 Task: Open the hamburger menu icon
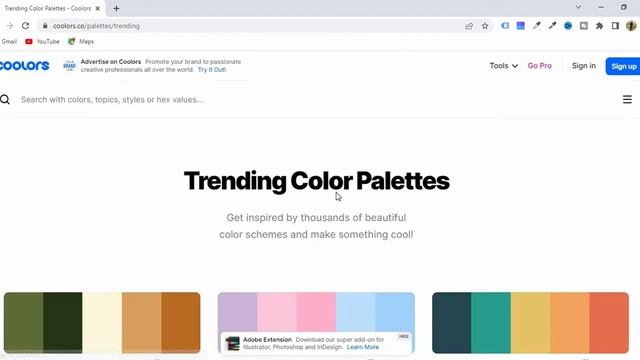(627, 100)
